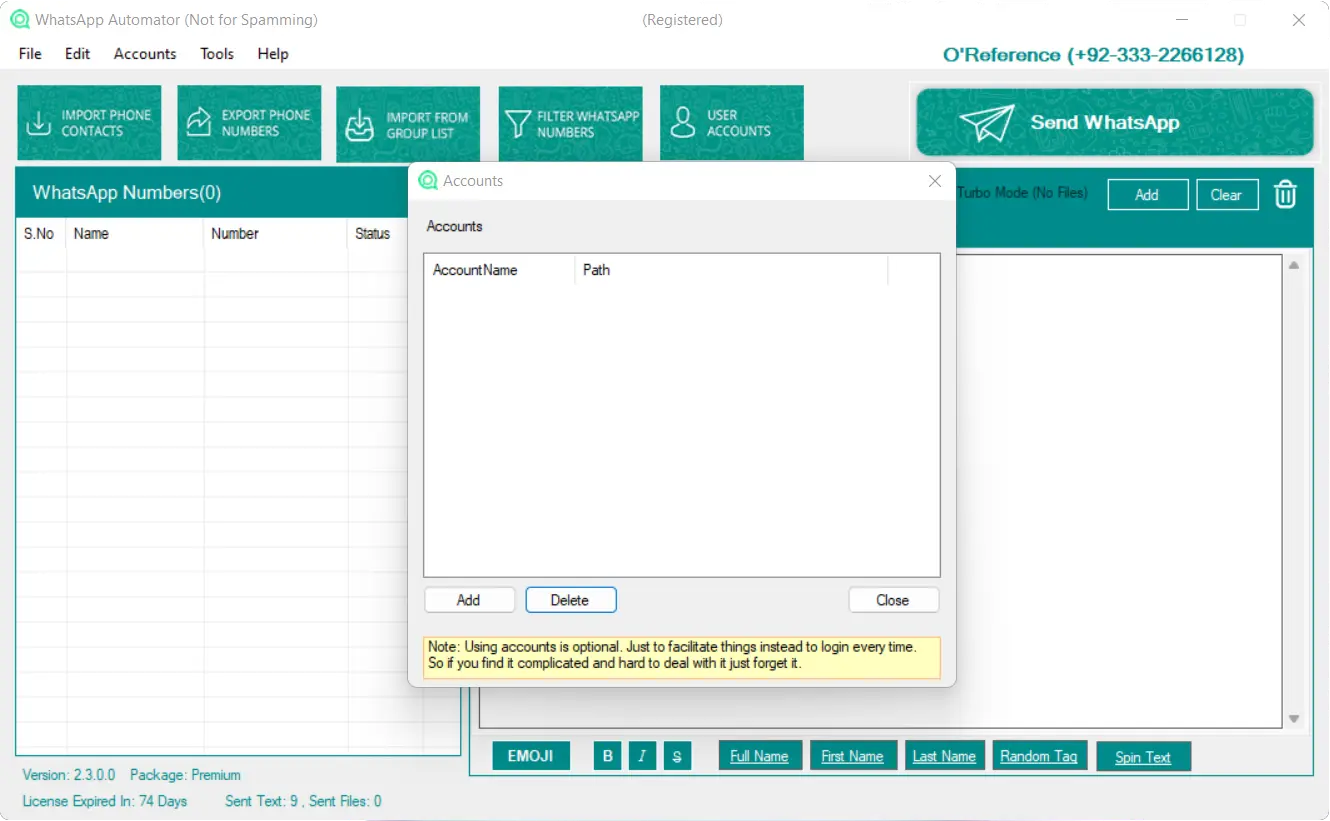Select the AccountName column header

pyautogui.click(x=499, y=270)
